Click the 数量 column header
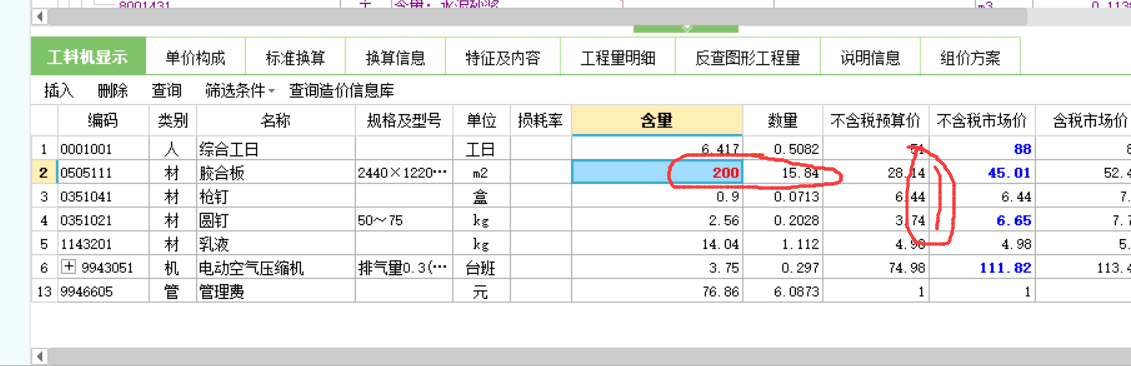The height and width of the screenshot is (366, 1131). [x=783, y=121]
